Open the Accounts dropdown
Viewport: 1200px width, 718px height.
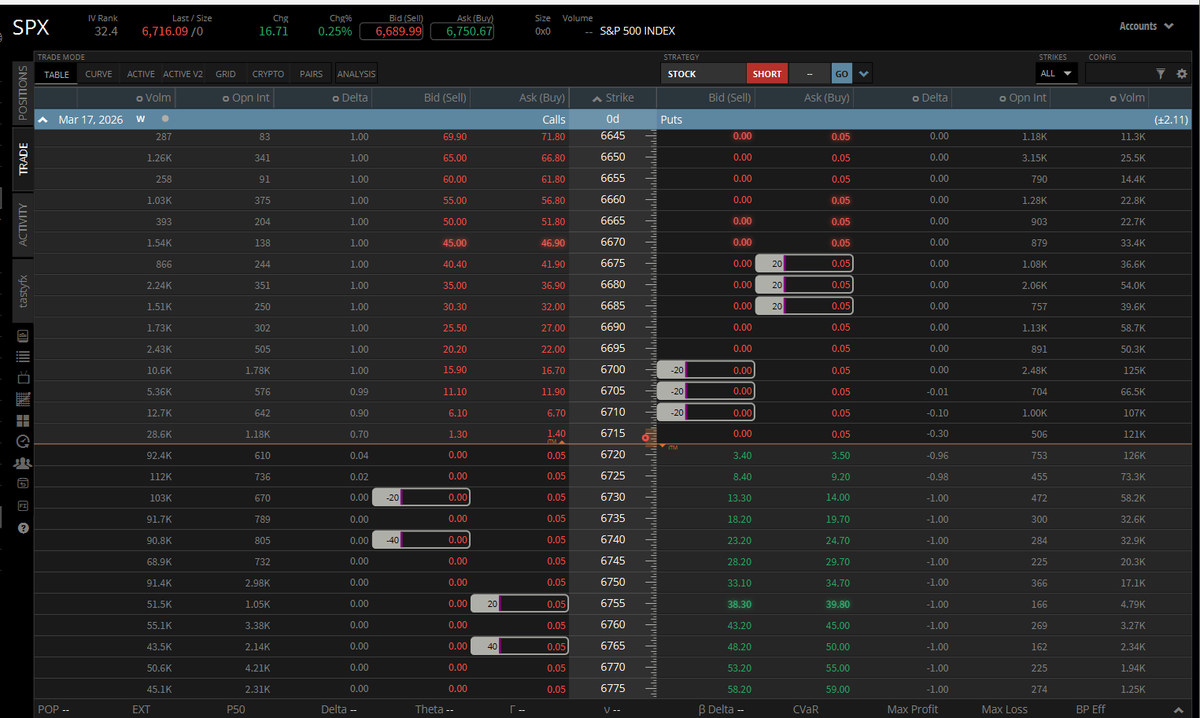(x=1146, y=26)
